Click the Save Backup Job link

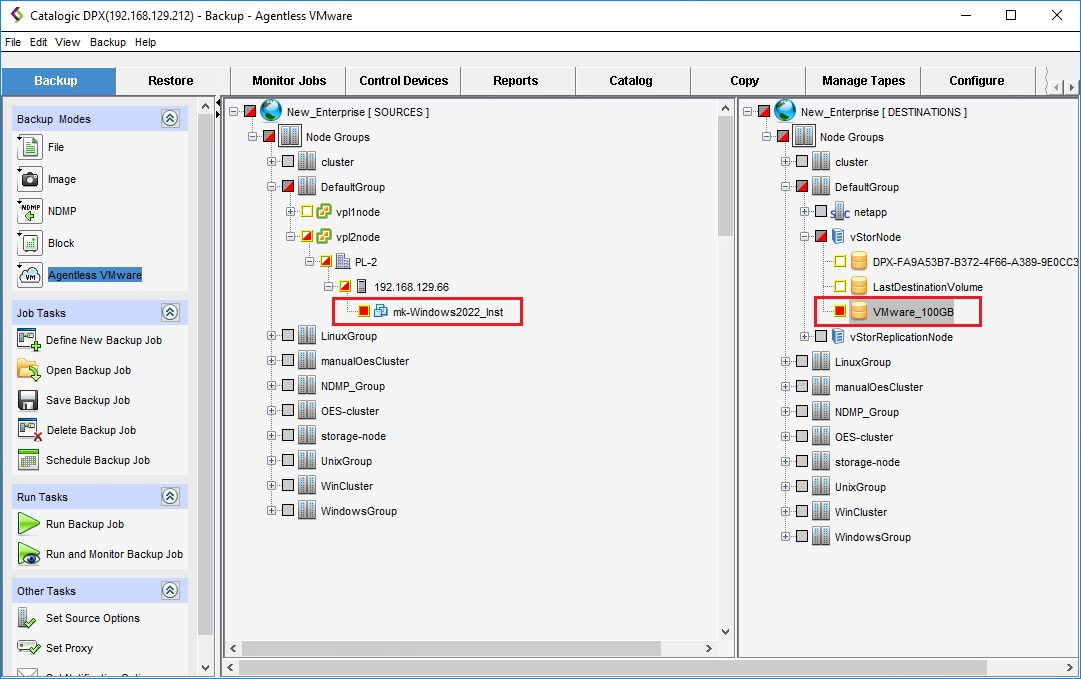click(x=88, y=400)
